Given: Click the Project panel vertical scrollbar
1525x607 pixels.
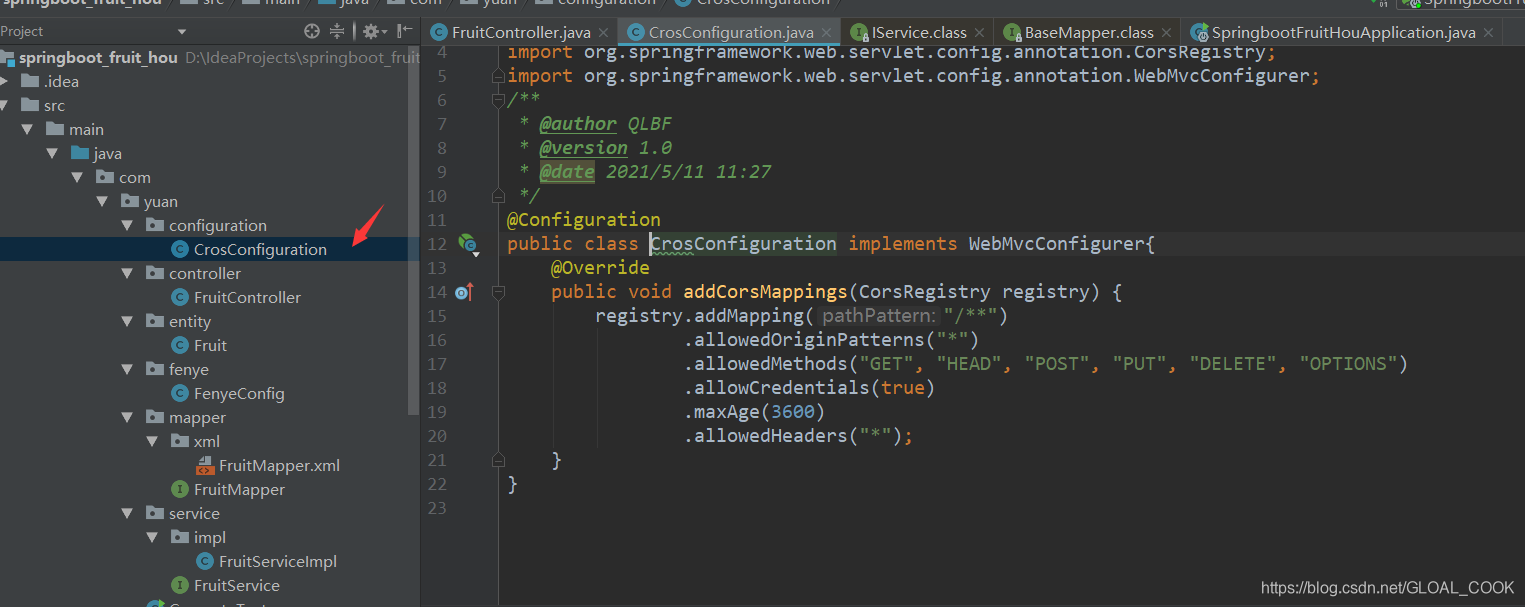Looking at the screenshot, I should point(415,230).
